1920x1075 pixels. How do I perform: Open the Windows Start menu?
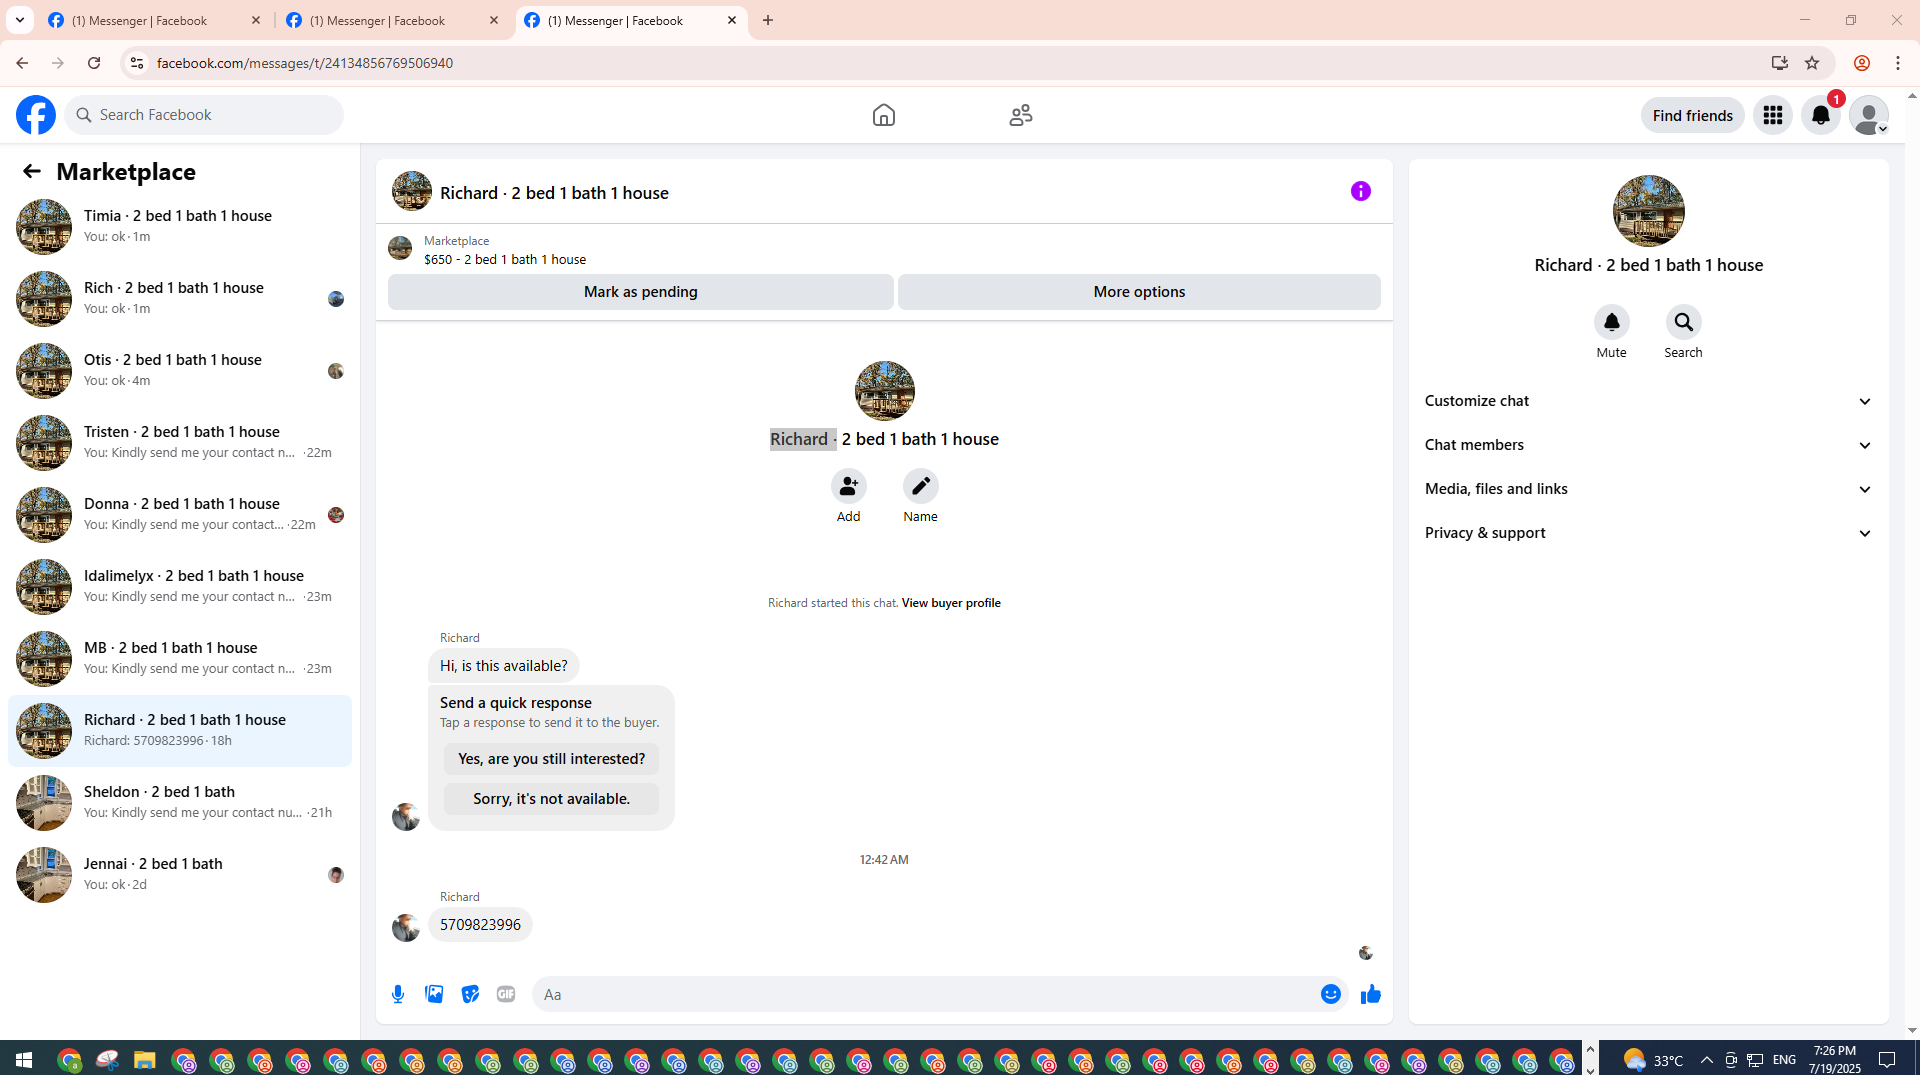[24, 1059]
